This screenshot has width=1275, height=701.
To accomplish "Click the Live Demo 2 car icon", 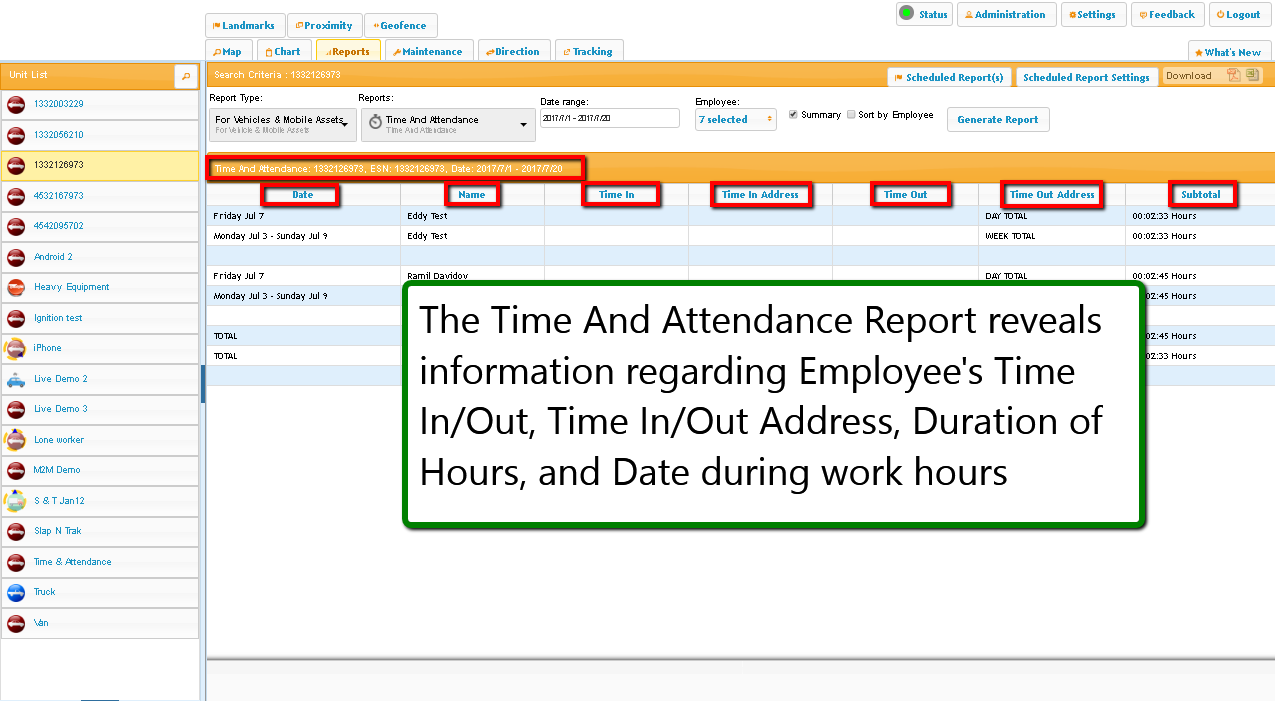I will click(16, 379).
